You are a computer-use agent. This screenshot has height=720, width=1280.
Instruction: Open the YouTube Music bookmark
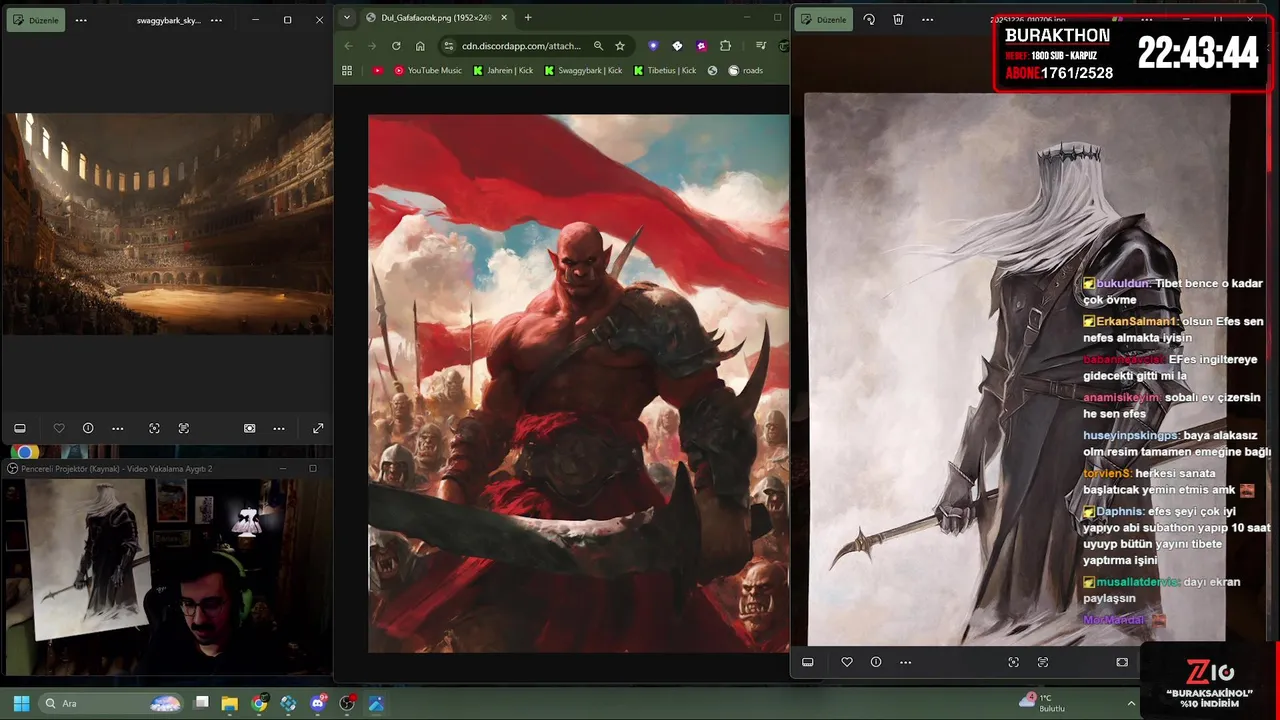[427, 70]
